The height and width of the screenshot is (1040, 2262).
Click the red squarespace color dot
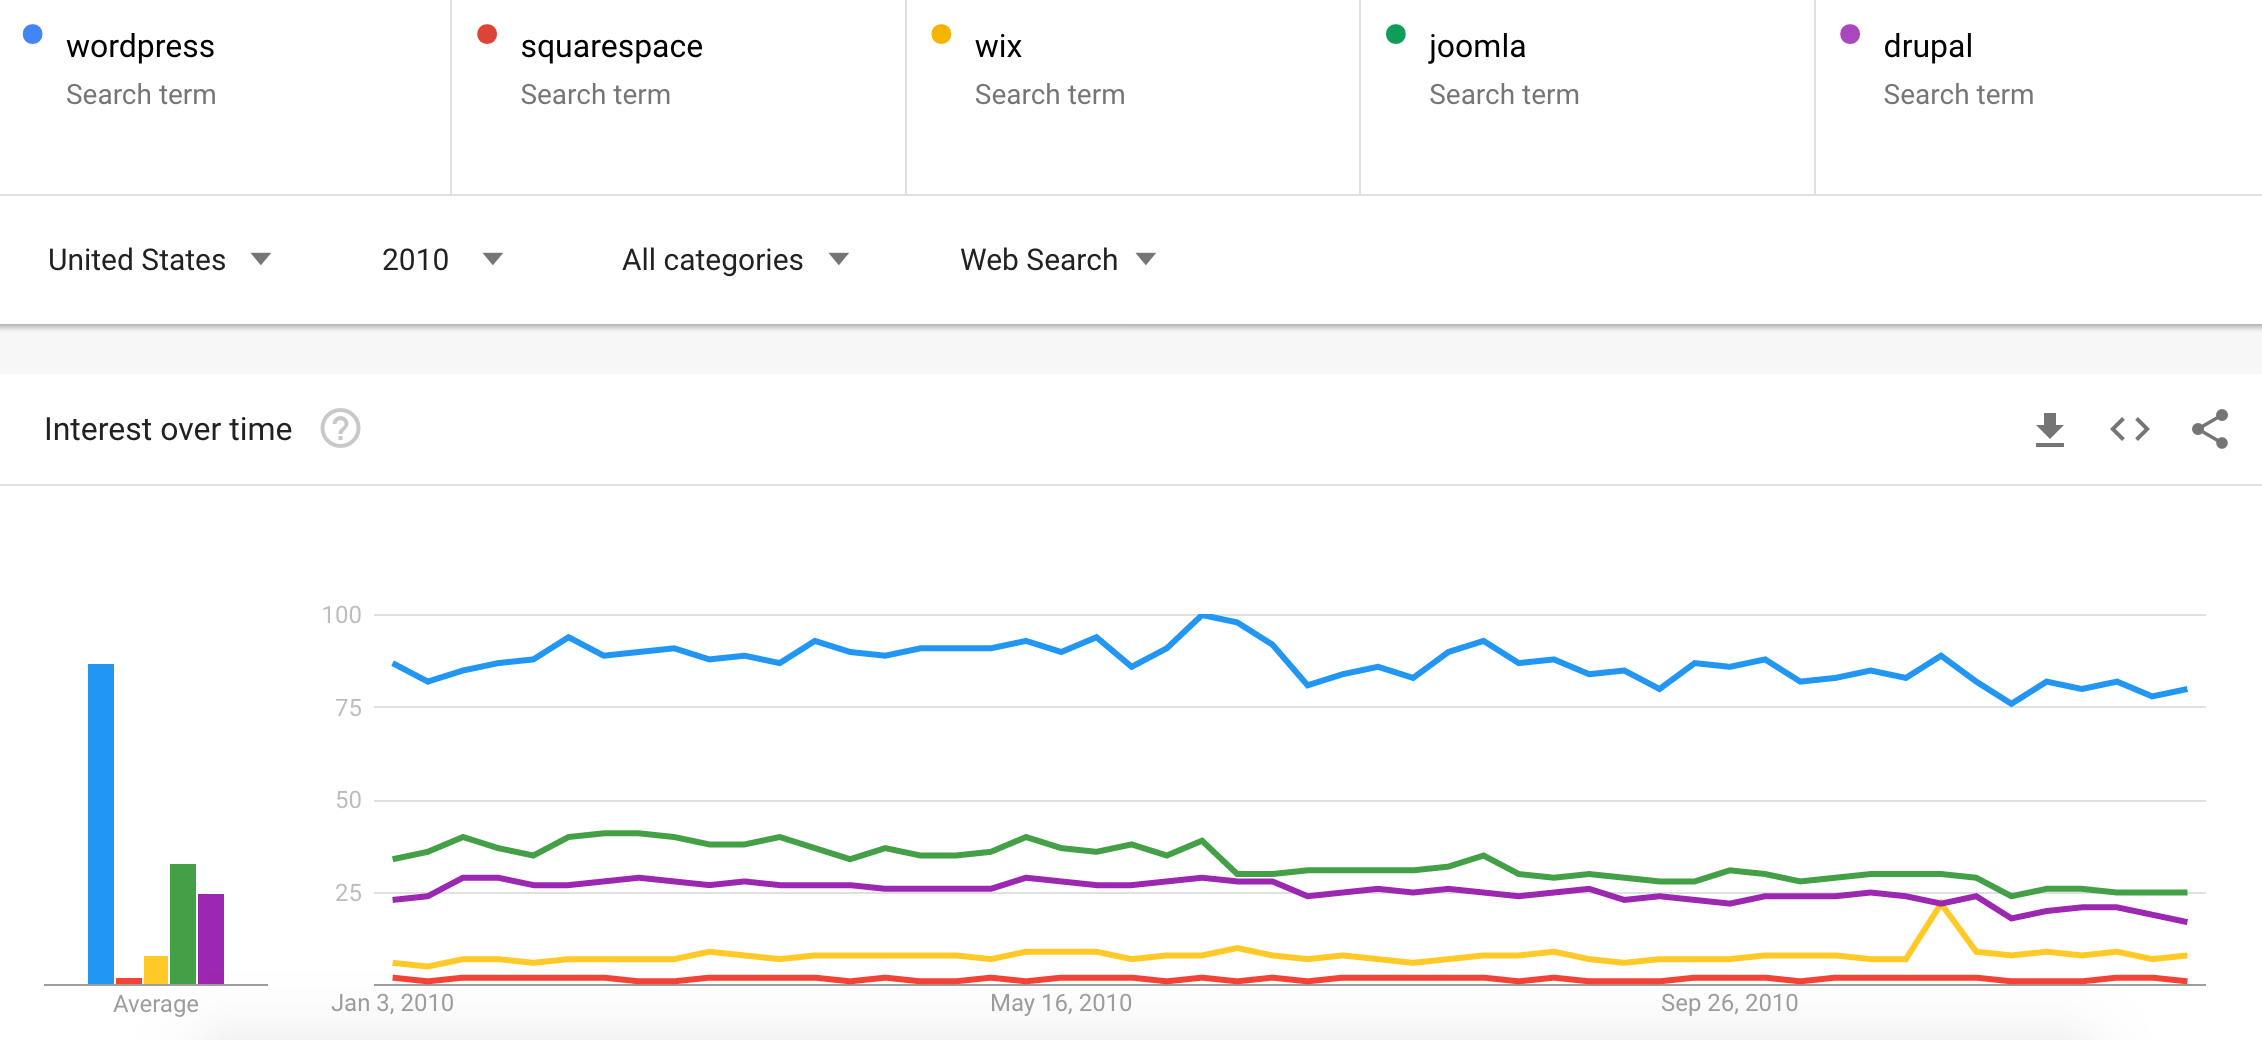[x=487, y=35]
